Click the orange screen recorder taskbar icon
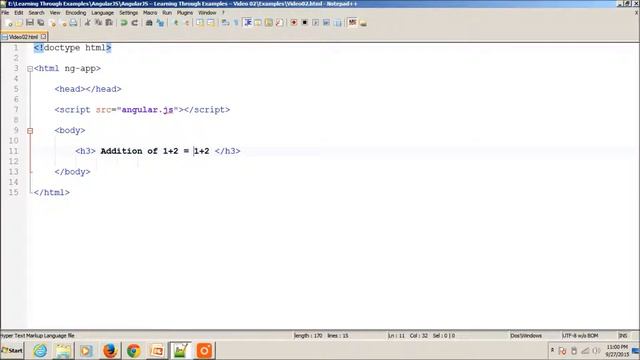 (204, 351)
